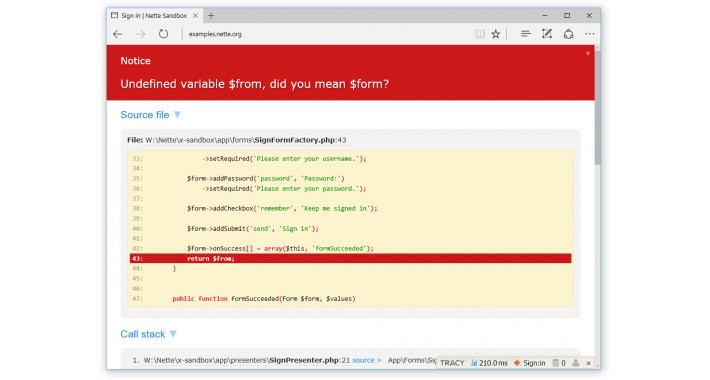The height and width of the screenshot is (380, 710).
Task: Select the Sign in | Nette Sandbox tab
Action: click(x=154, y=15)
